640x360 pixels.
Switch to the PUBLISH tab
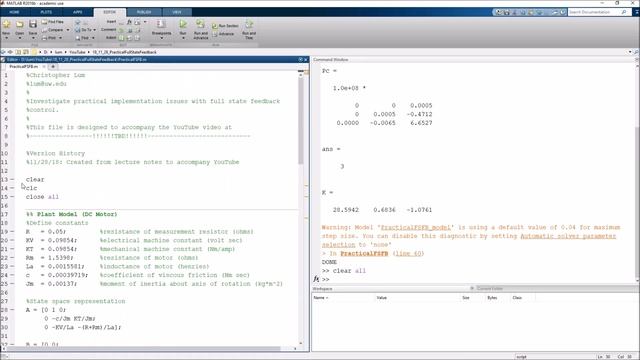click(144, 12)
